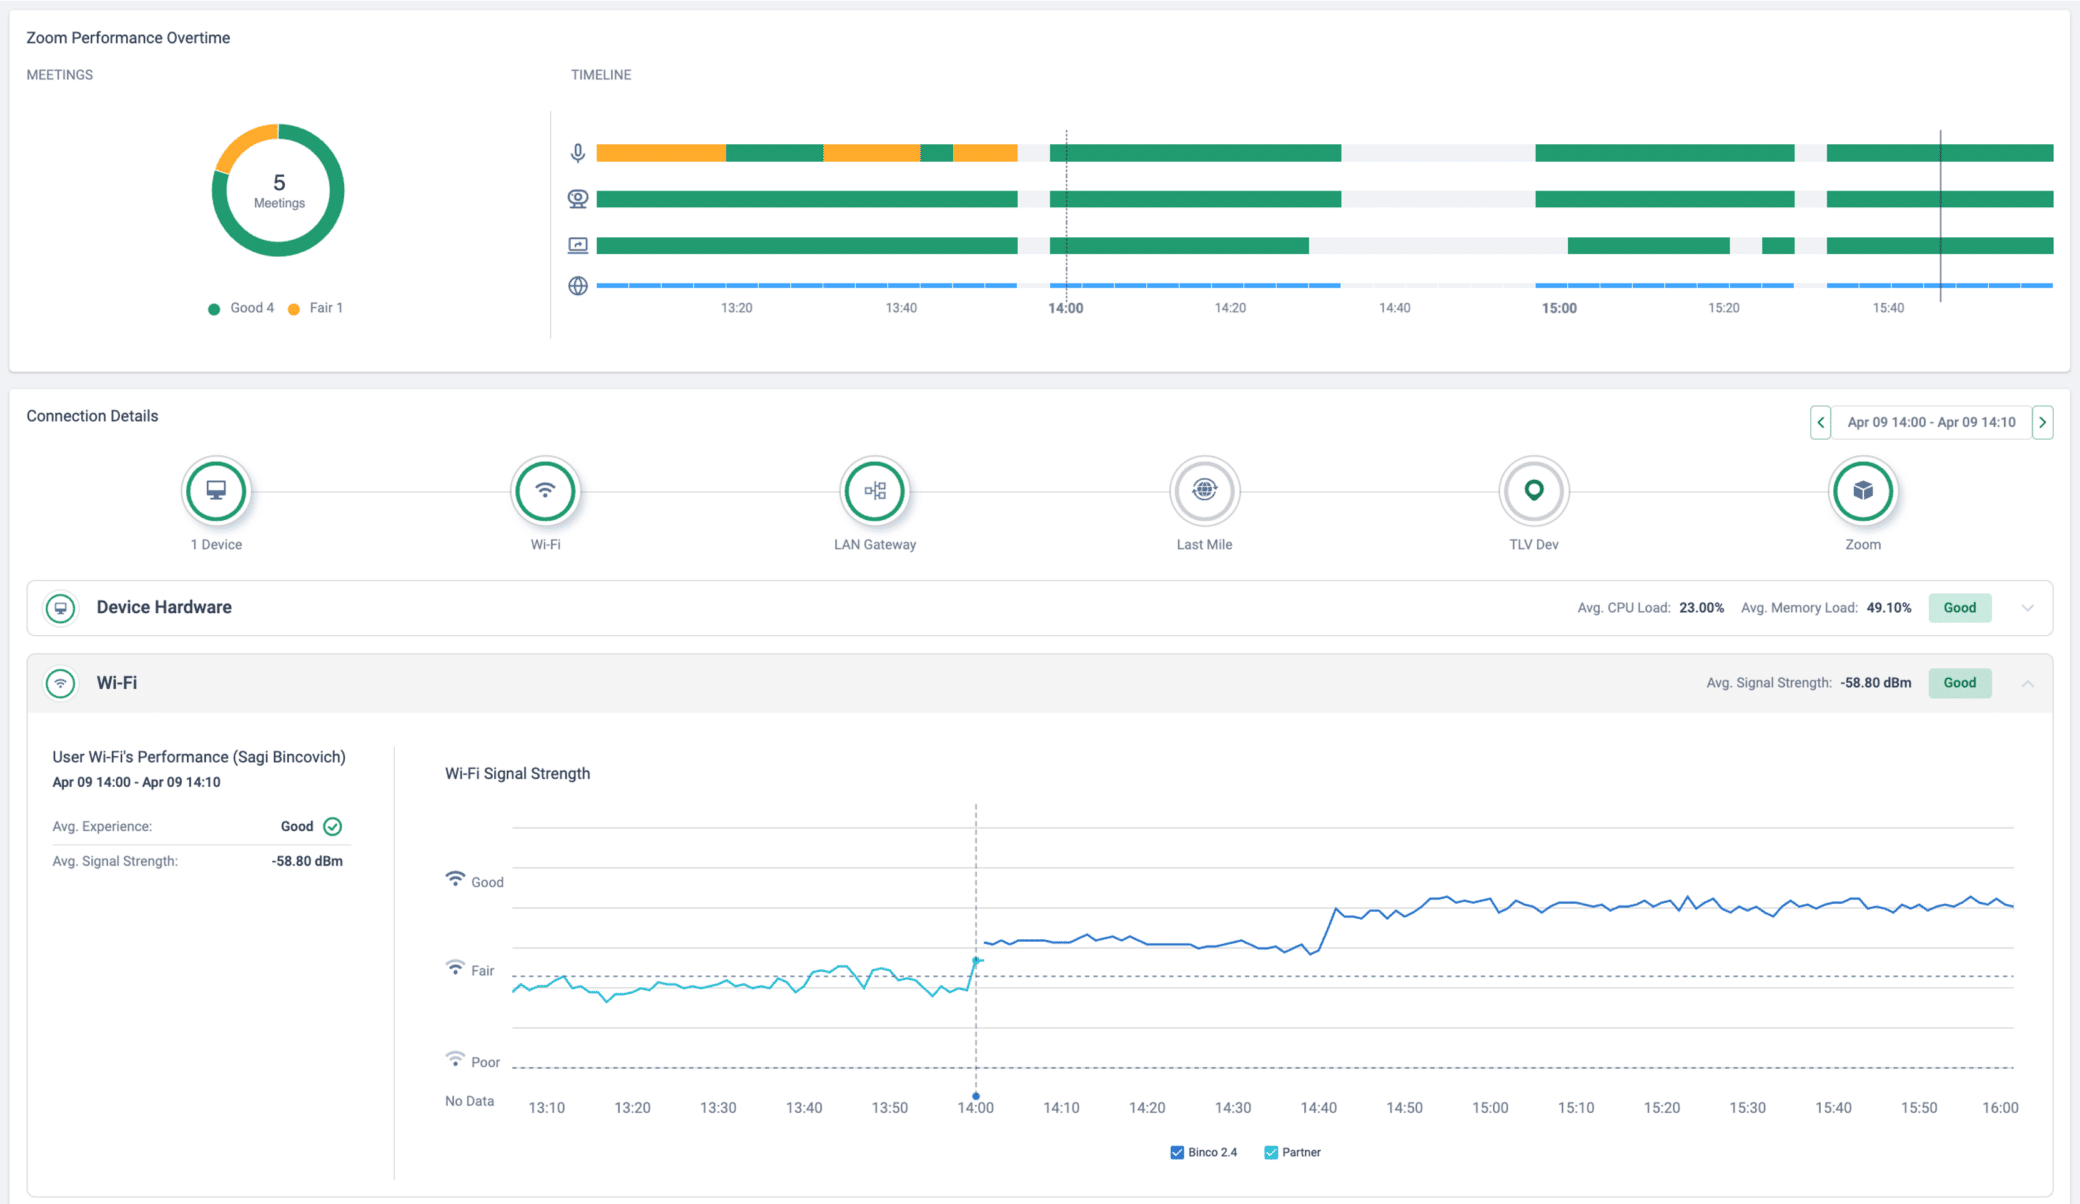Image resolution: width=2080 pixels, height=1204 pixels.
Task: Click the No Data axis label
Action: click(x=469, y=1101)
